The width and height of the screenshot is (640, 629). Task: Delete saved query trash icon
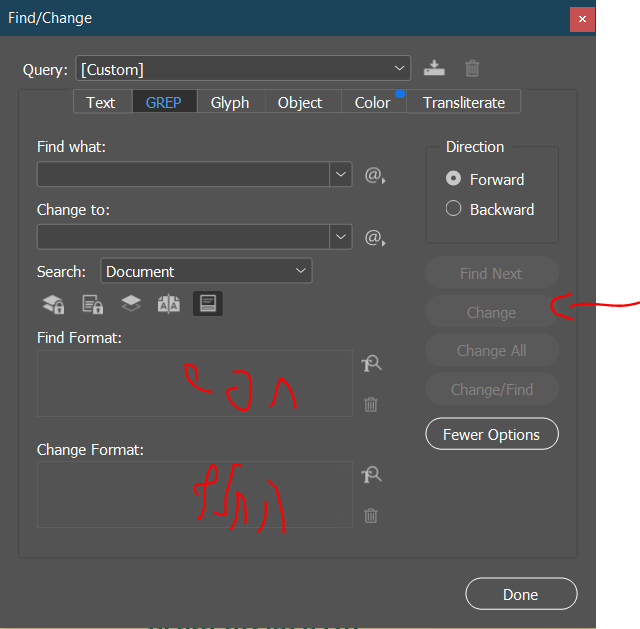click(472, 68)
